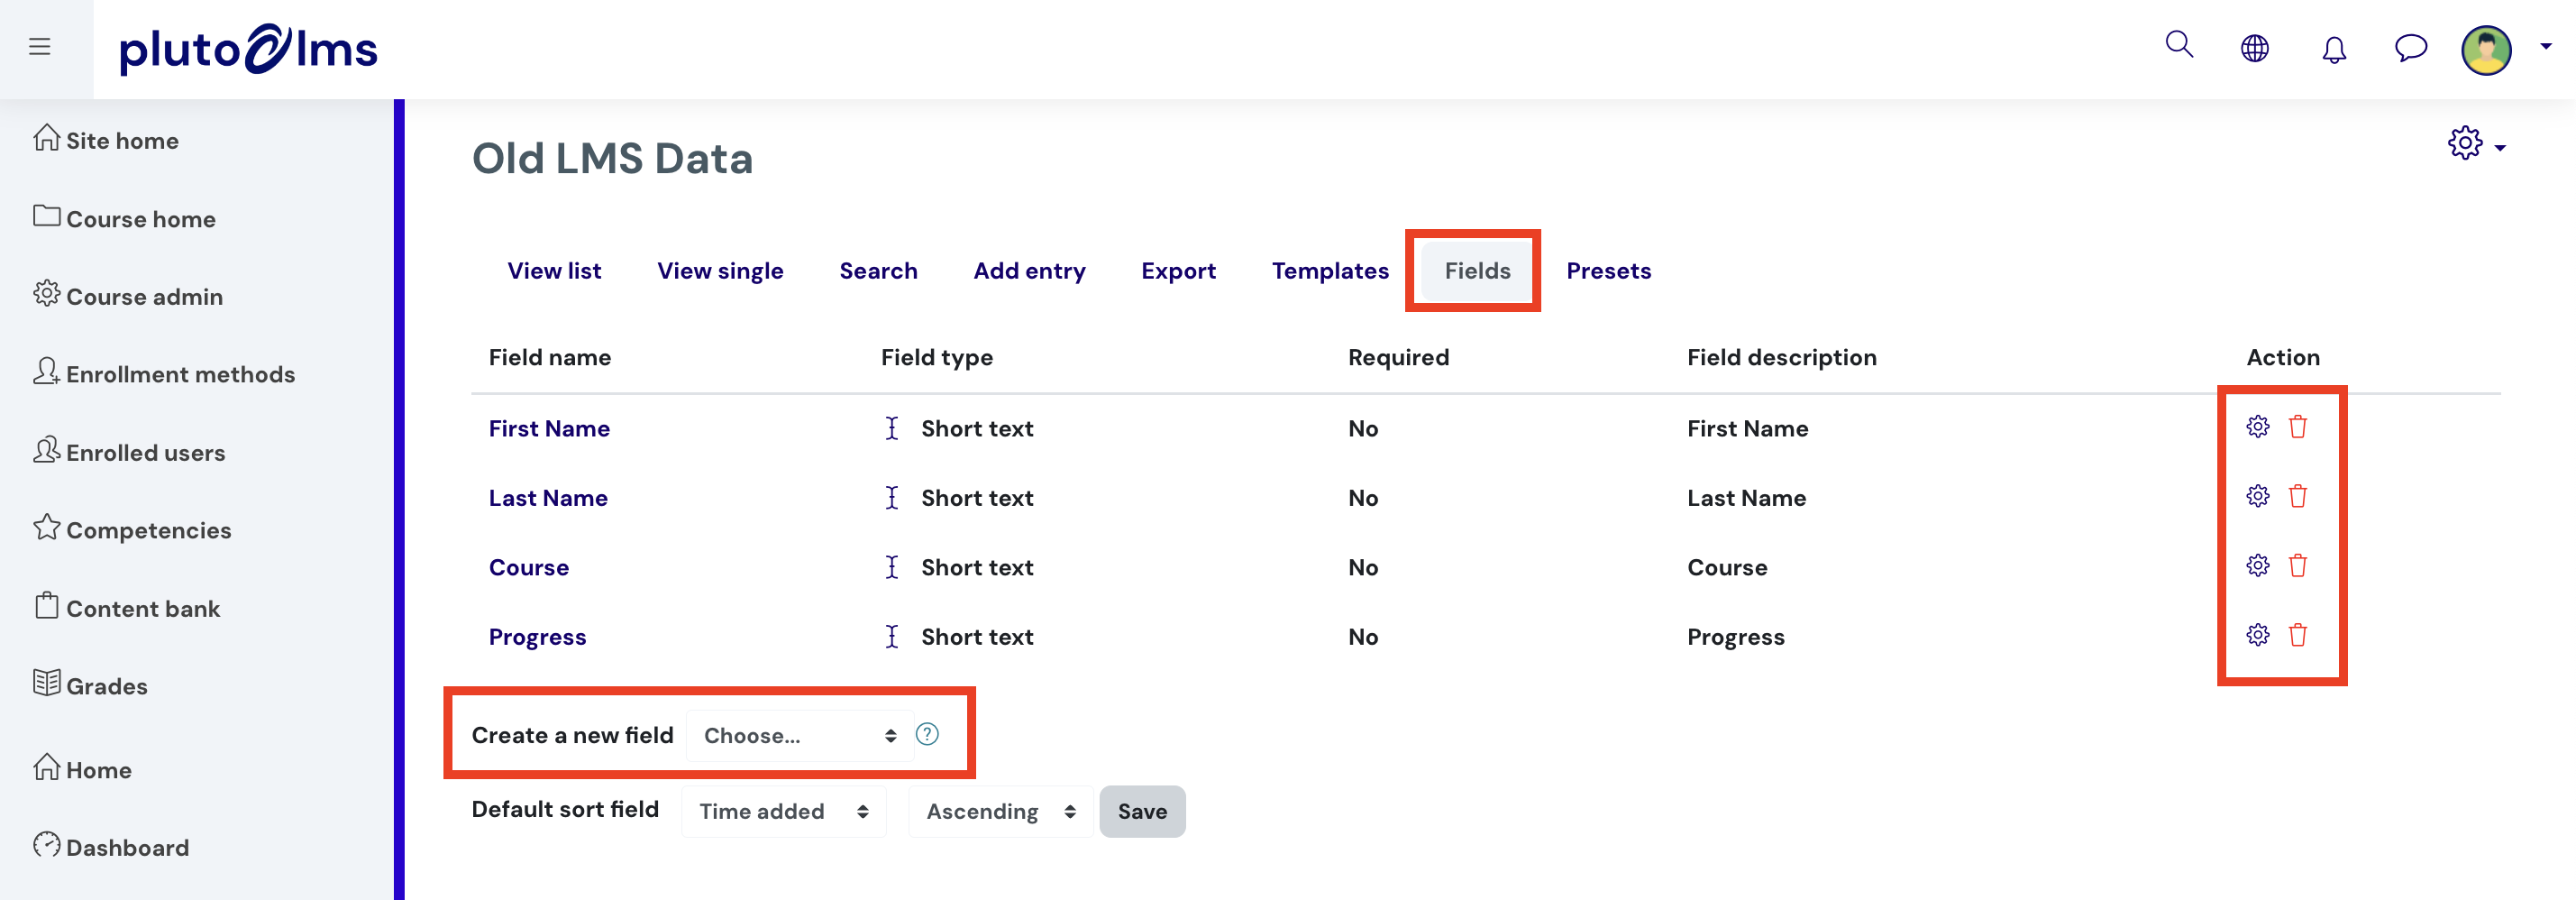2576x900 pixels.
Task: Switch to Presets tab
Action: (1608, 271)
